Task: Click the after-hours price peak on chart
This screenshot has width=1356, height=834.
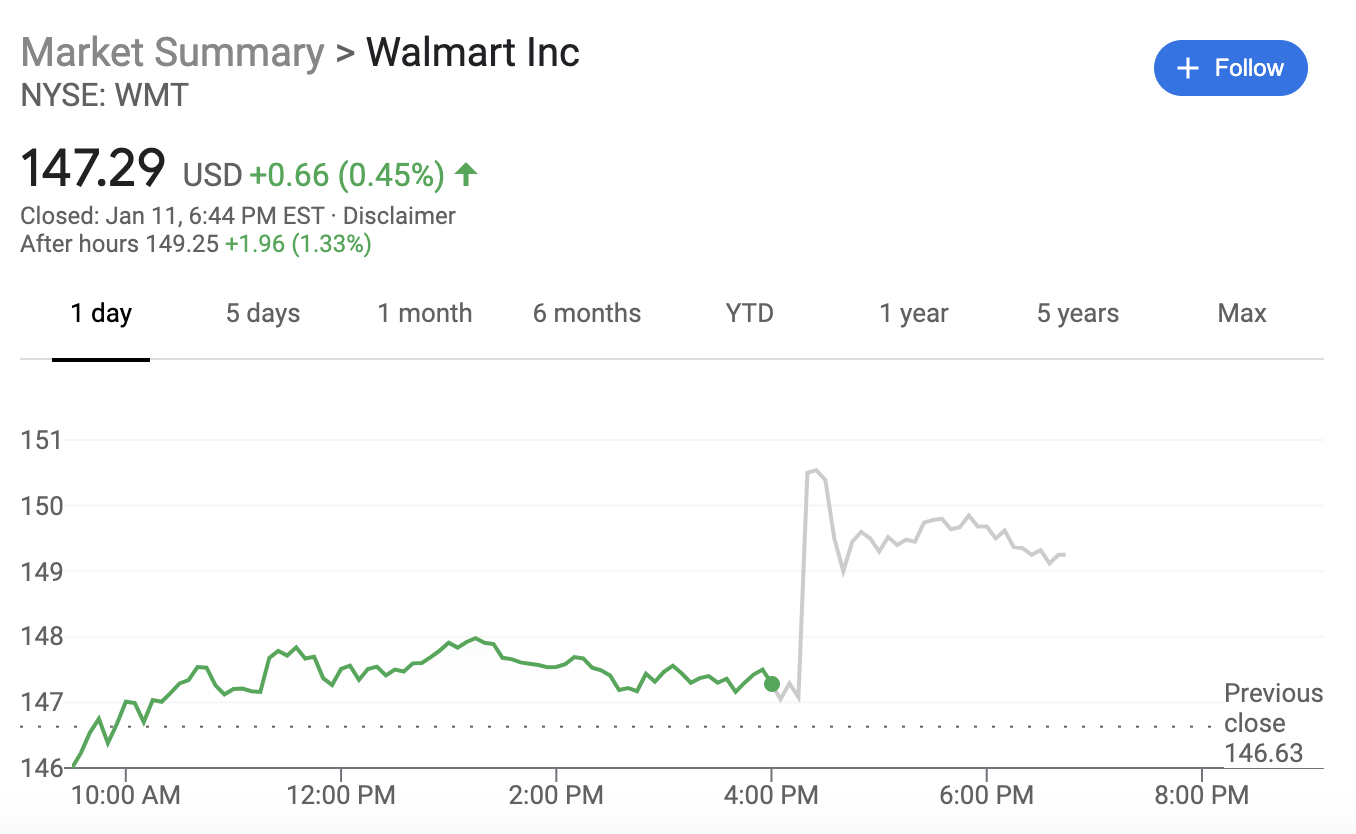Action: 815,470
